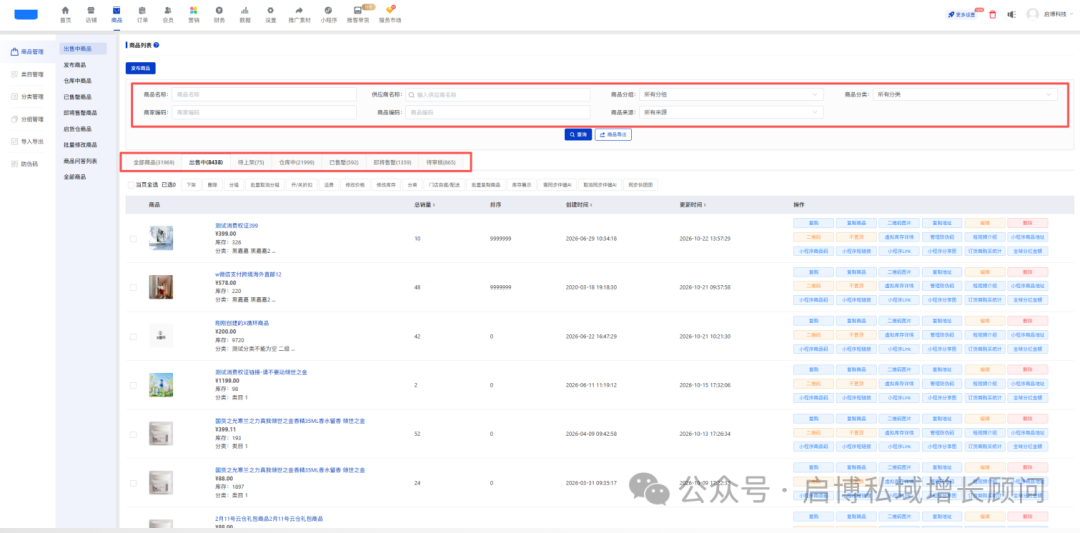Click the company logo at top left
The image size is (1080, 533).
26,14
